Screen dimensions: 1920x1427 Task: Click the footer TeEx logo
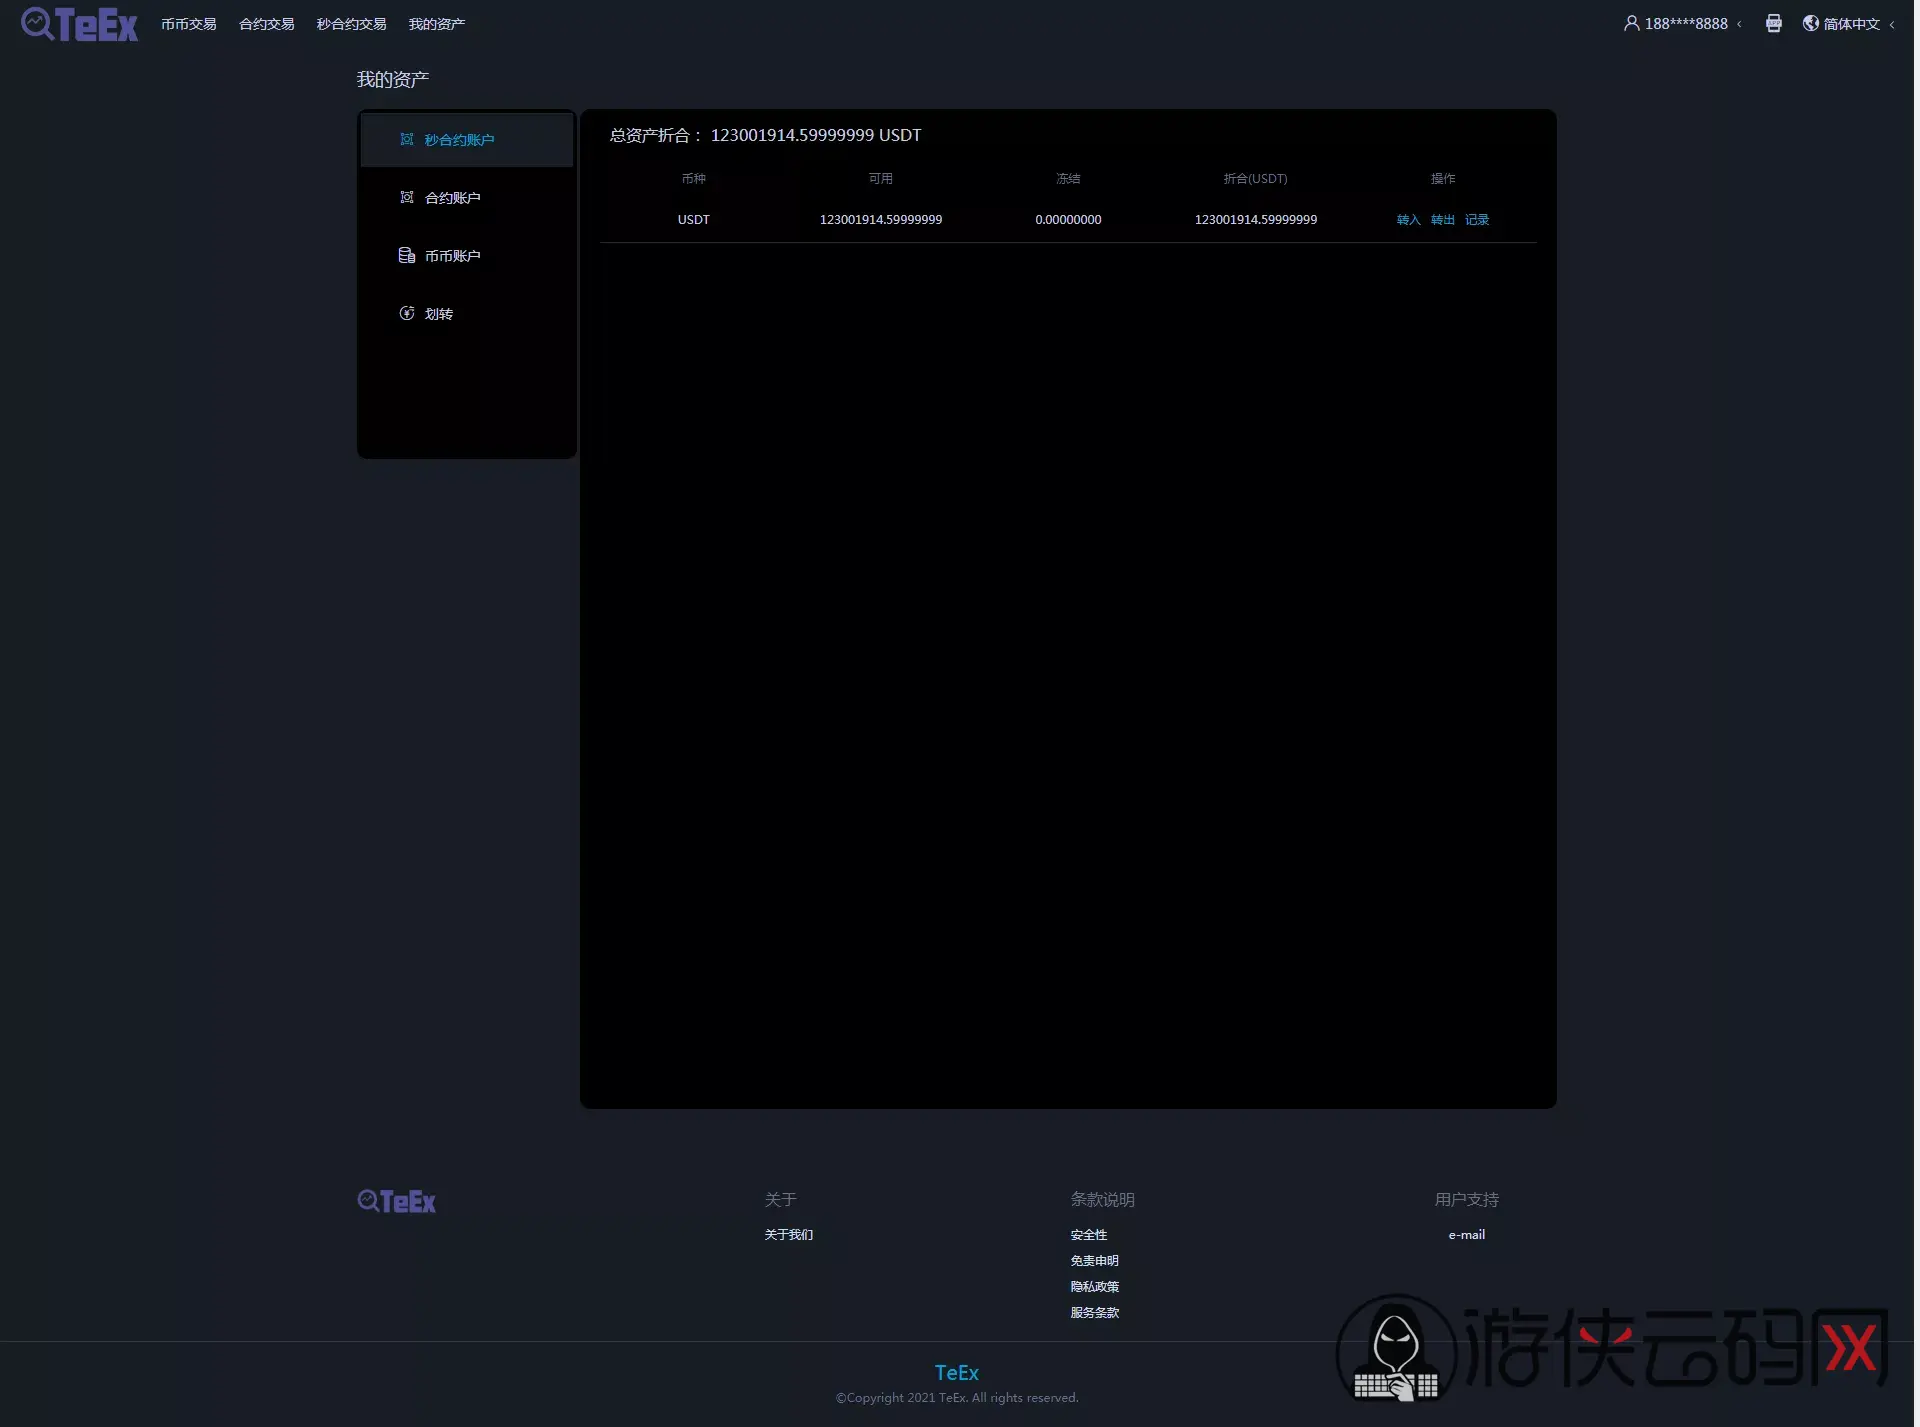[397, 1203]
